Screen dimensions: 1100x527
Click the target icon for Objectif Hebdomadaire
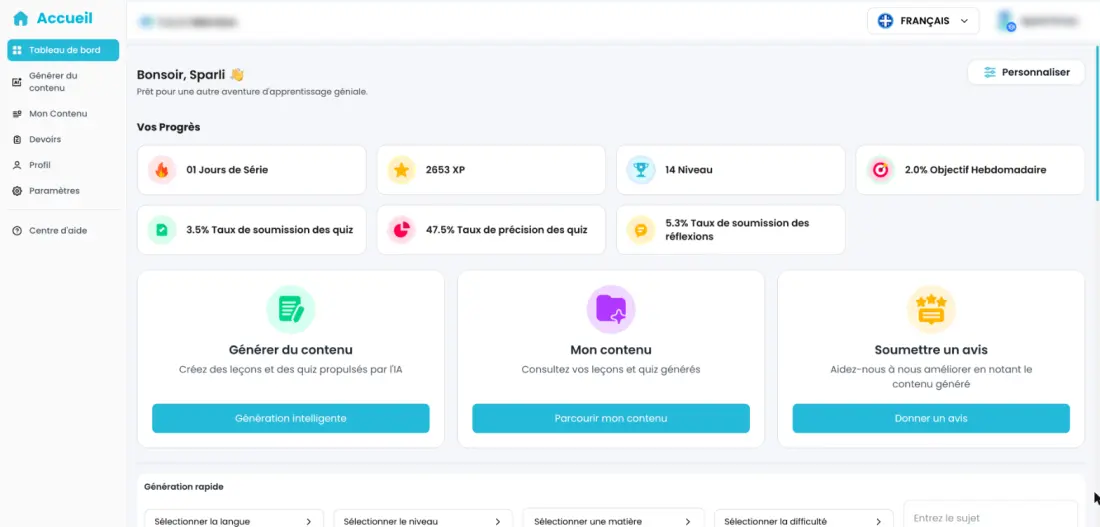tap(880, 170)
